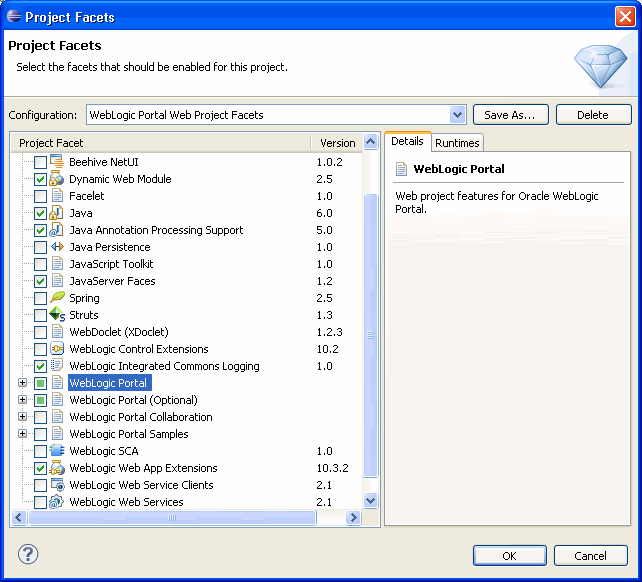This screenshot has height=582, width=642.
Task: Click the Delete configuration button
Action: [x=593, y=115]
